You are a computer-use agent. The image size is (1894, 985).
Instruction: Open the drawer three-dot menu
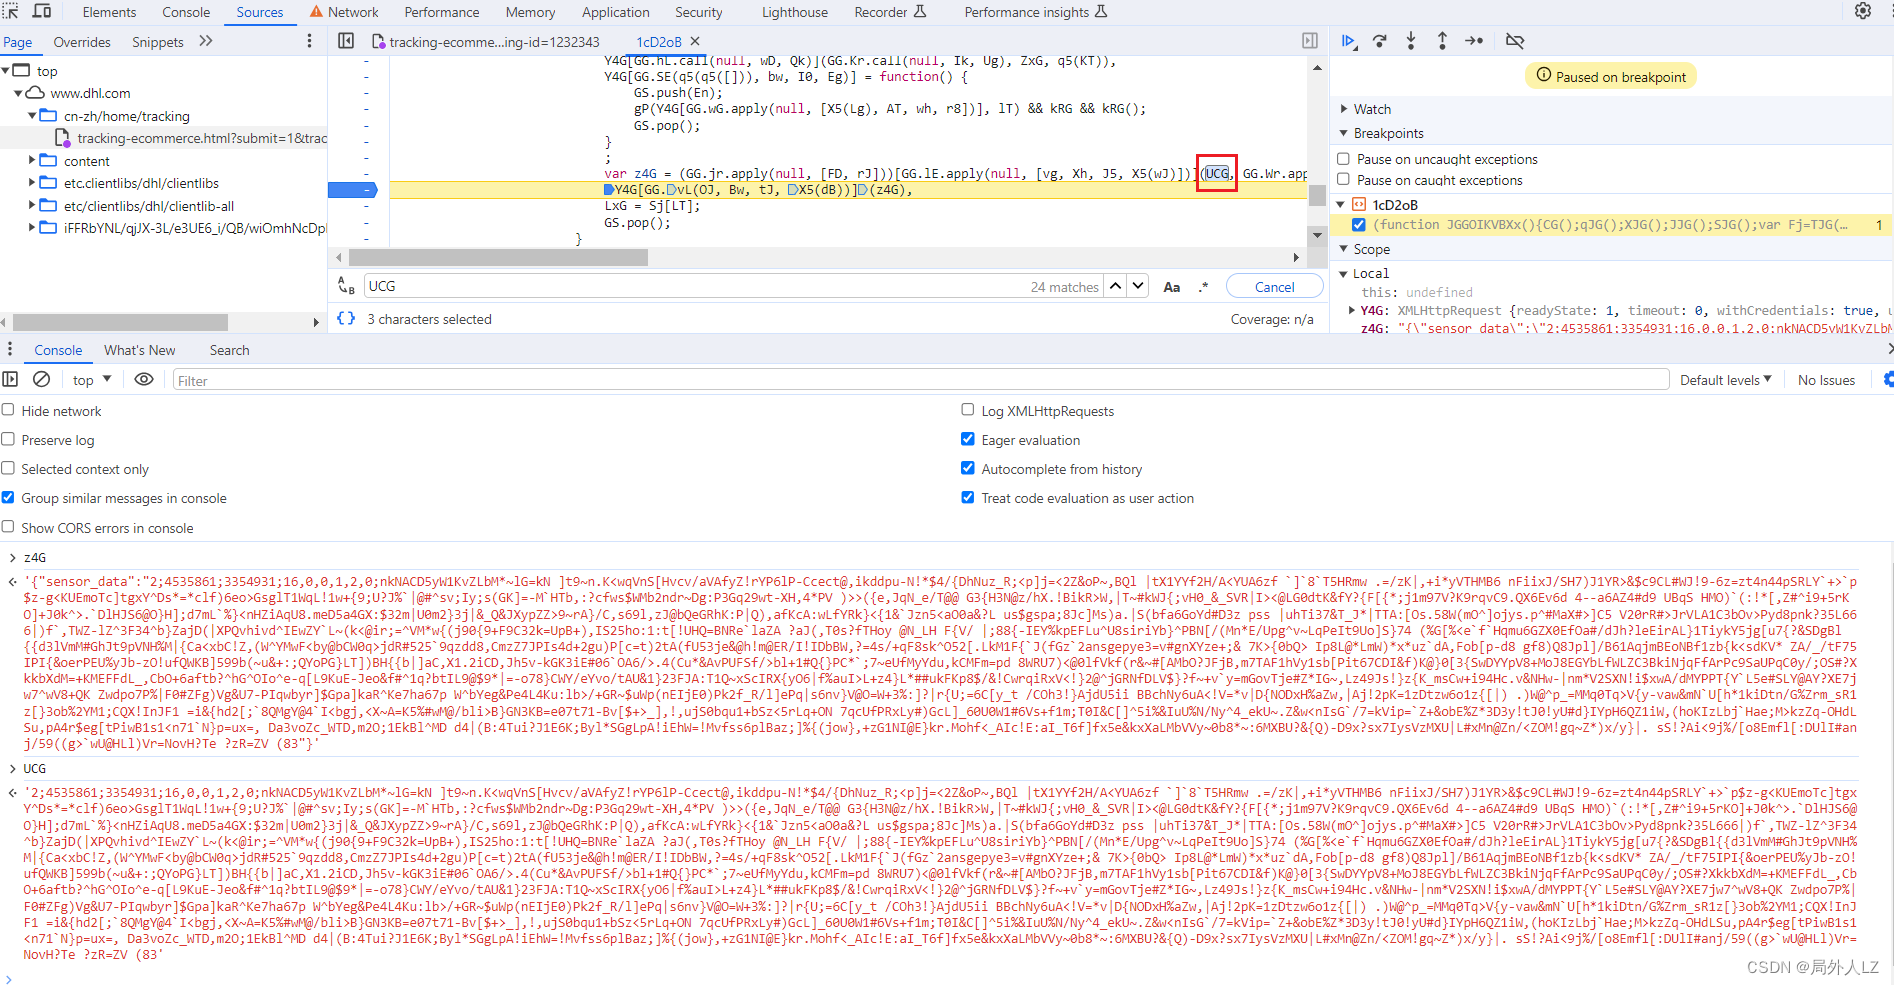[10, 349]
